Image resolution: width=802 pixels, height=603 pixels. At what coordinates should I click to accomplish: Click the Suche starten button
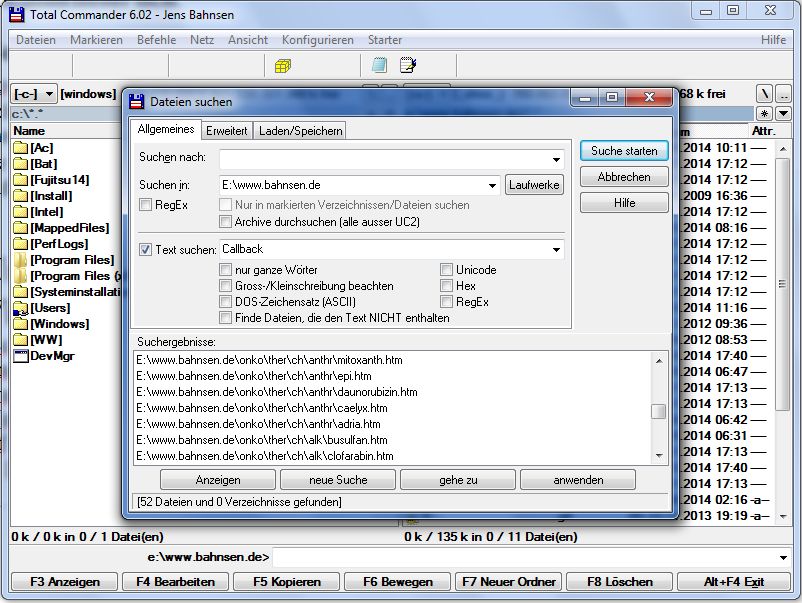tap(624, 151)
